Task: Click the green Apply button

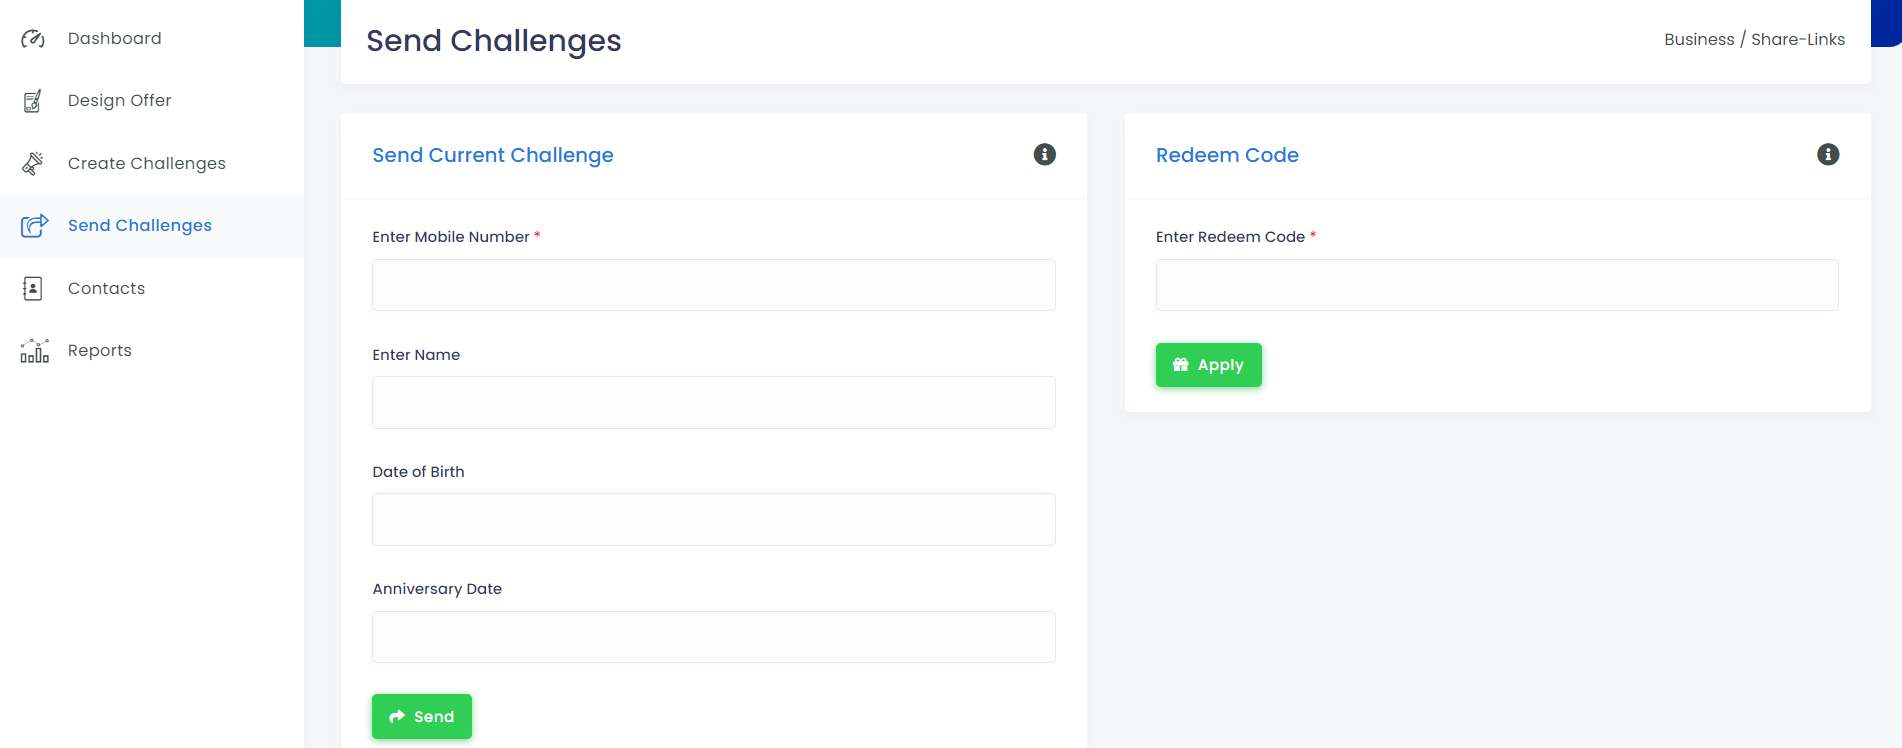Action: coord(1209,365)
